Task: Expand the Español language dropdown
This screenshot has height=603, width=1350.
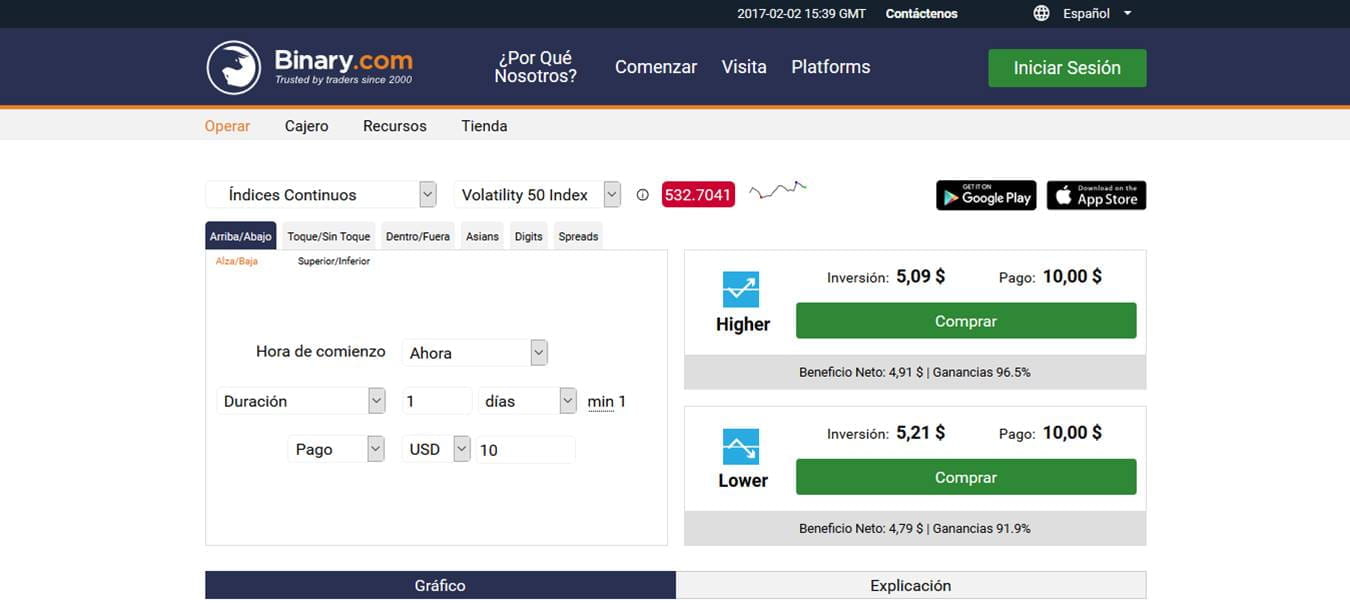Action: click(1097, 14)
